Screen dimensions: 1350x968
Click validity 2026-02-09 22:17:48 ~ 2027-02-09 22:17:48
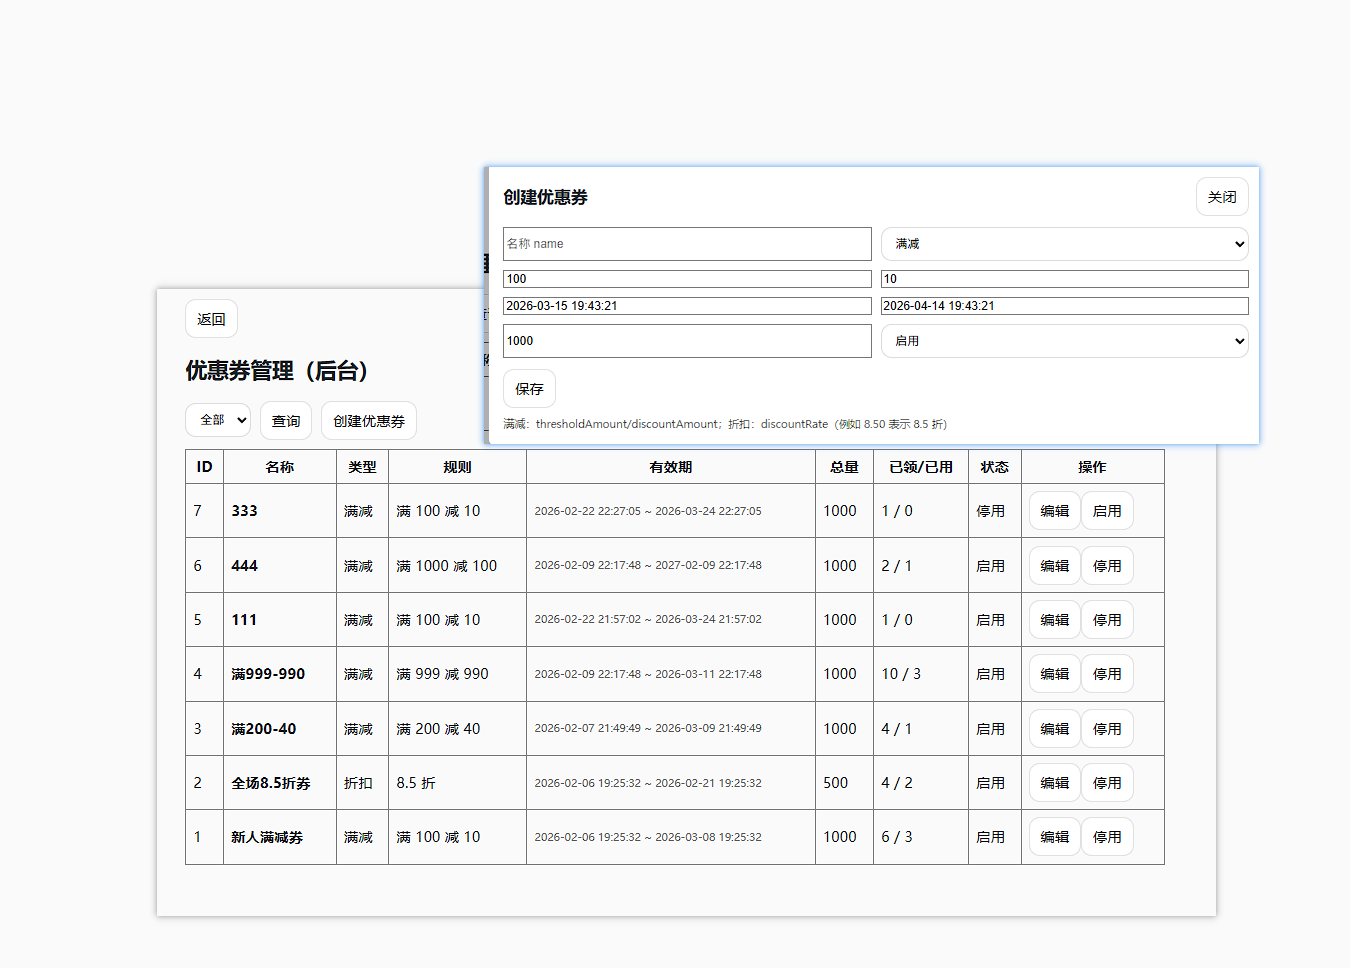pyautogui.click(x=648, y=566)
